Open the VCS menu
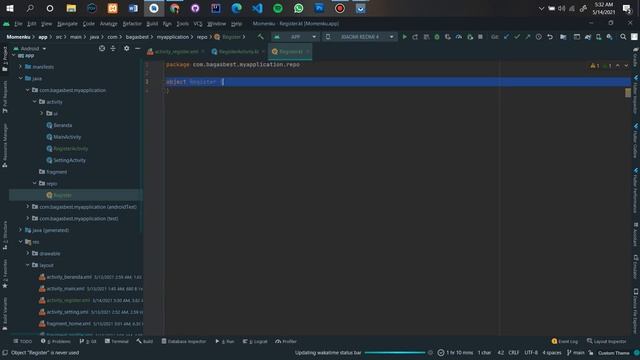 (x=198, y=24)
